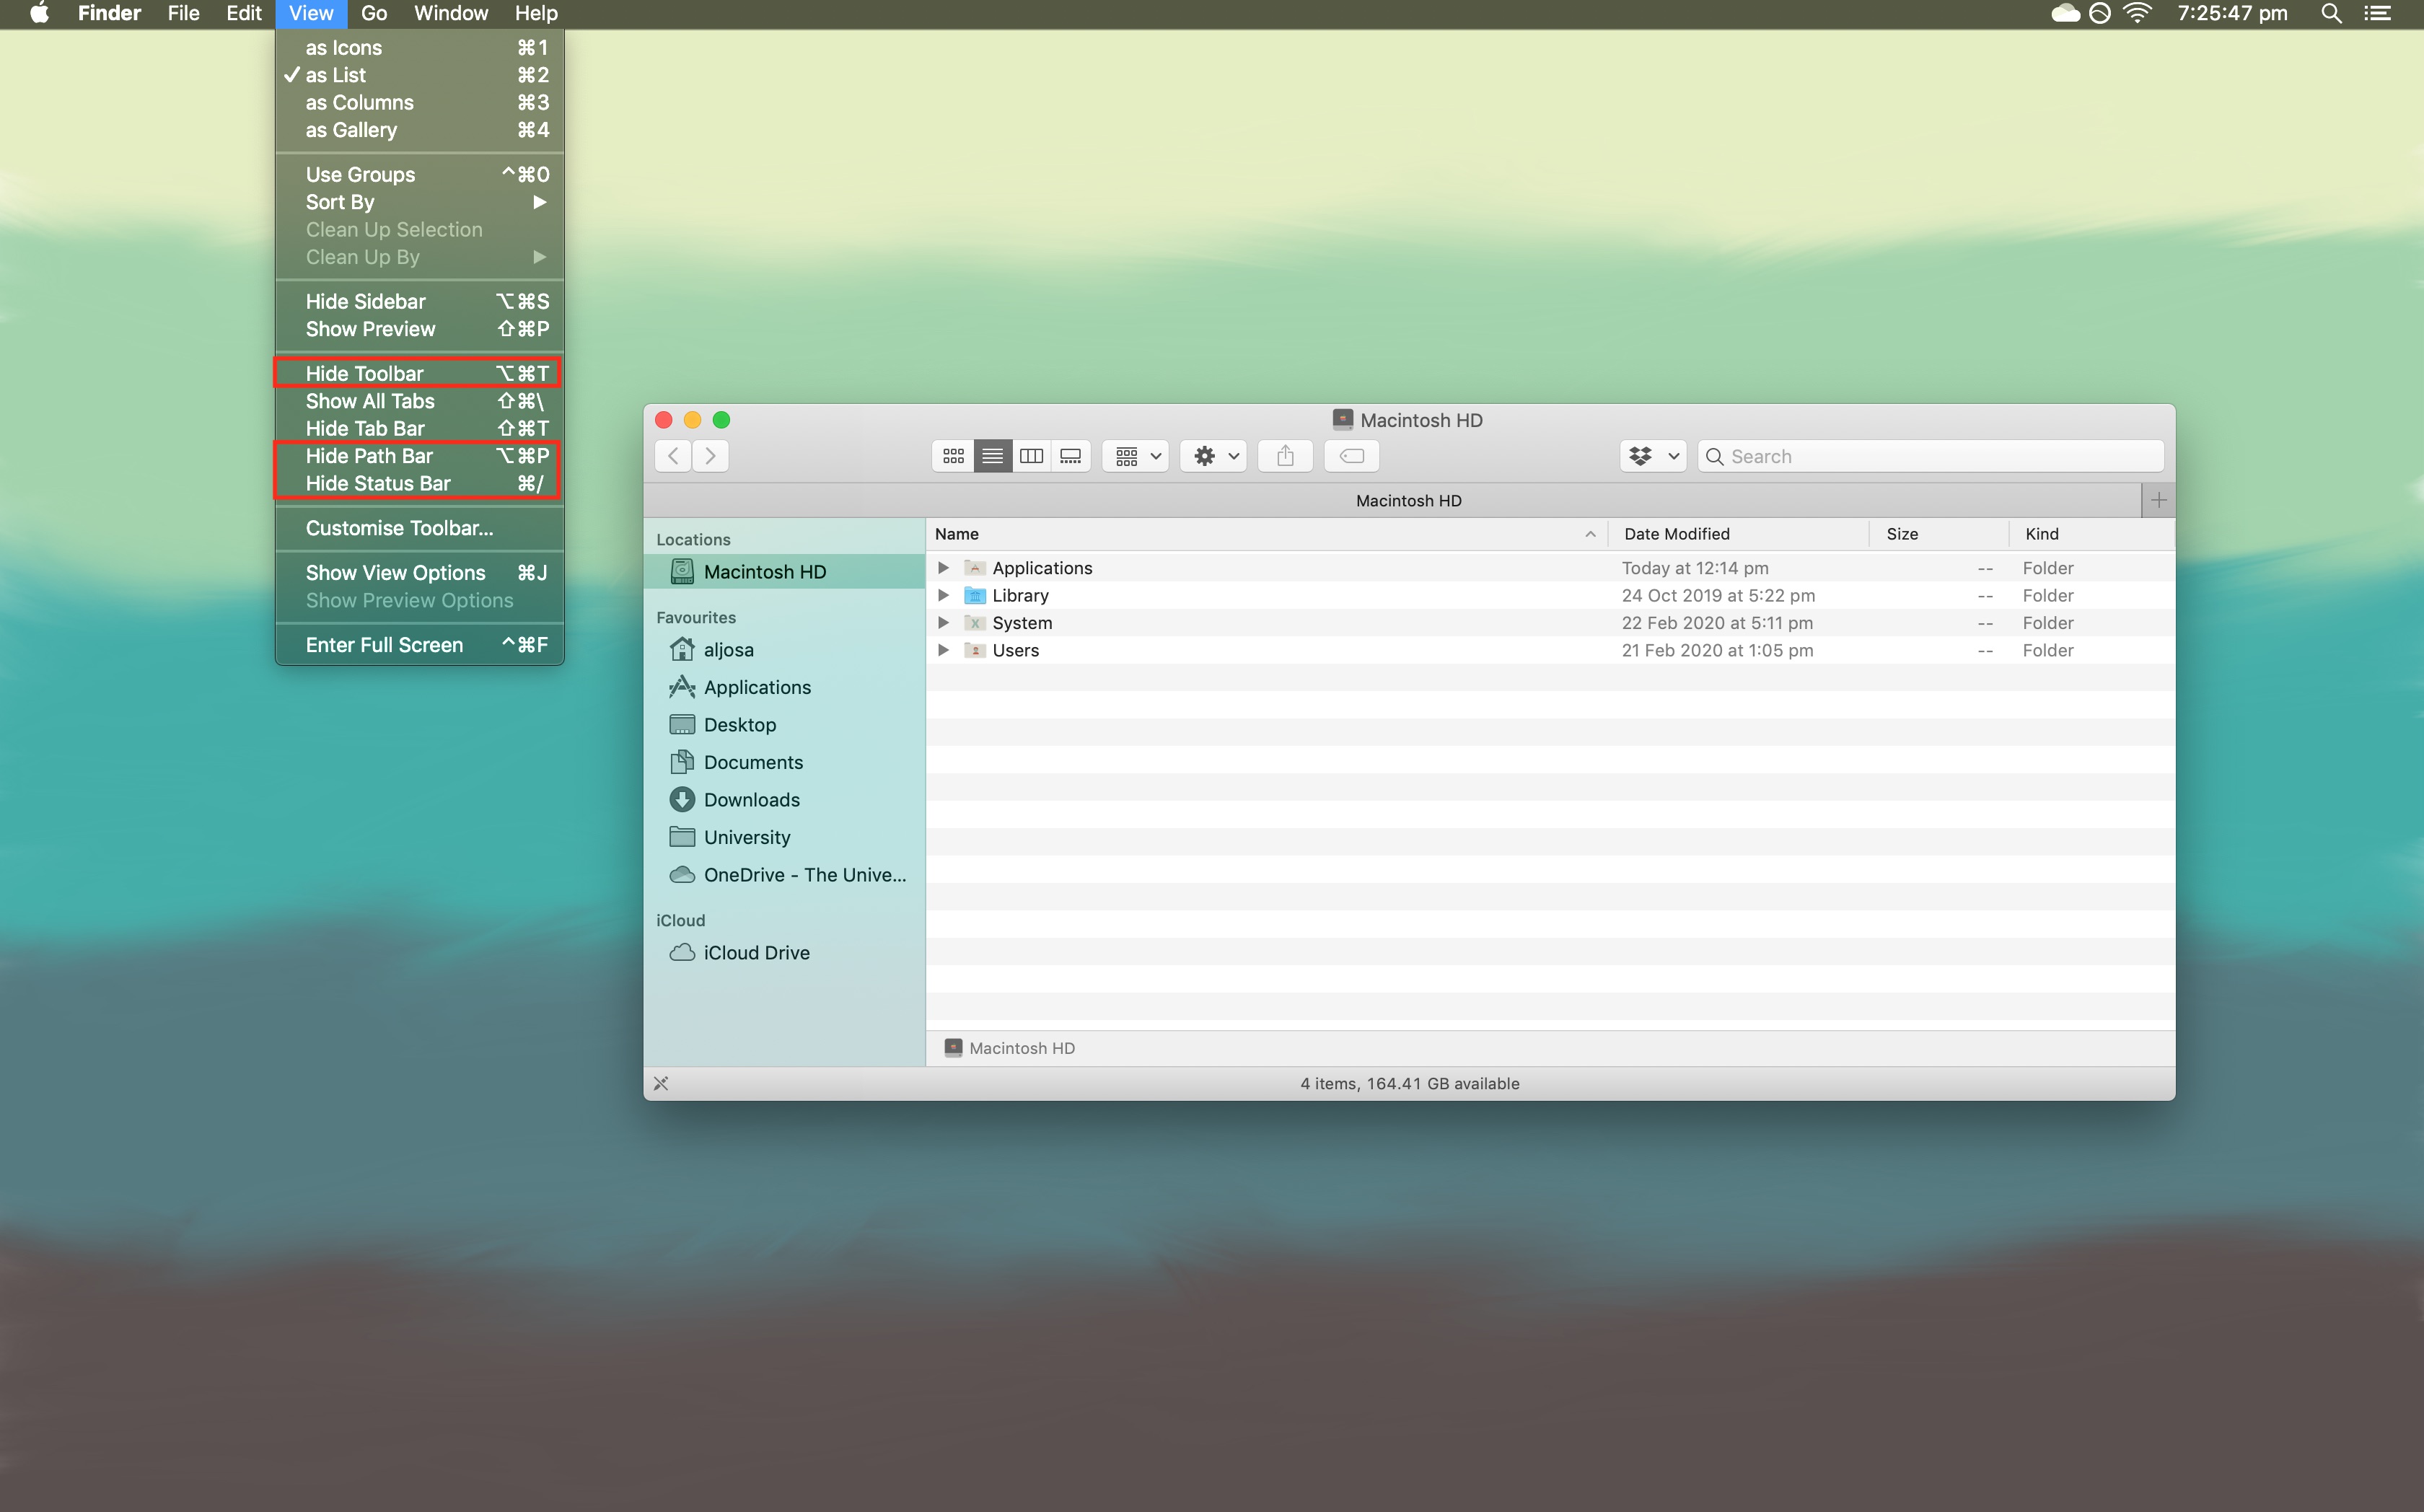Click the Column view icon in toolbar
Viewport: 2424px width, 1512px height.
tap(1031, 454)
